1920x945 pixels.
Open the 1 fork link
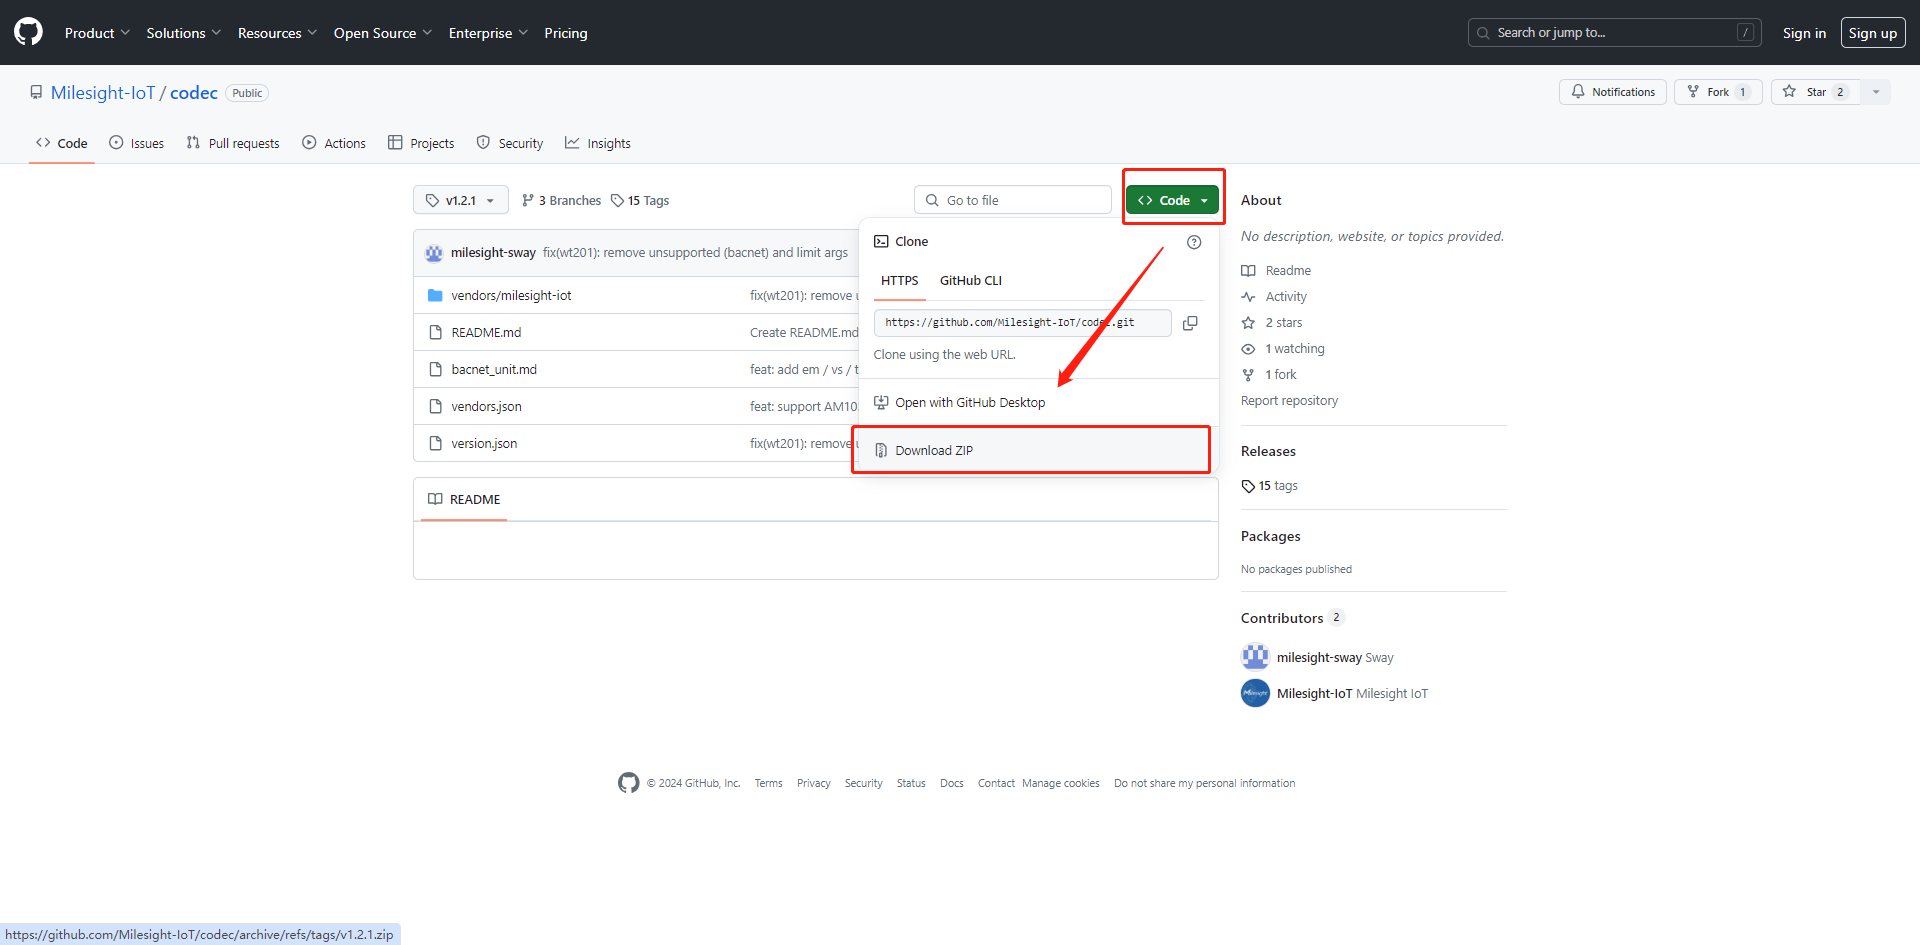point(1269,375)
